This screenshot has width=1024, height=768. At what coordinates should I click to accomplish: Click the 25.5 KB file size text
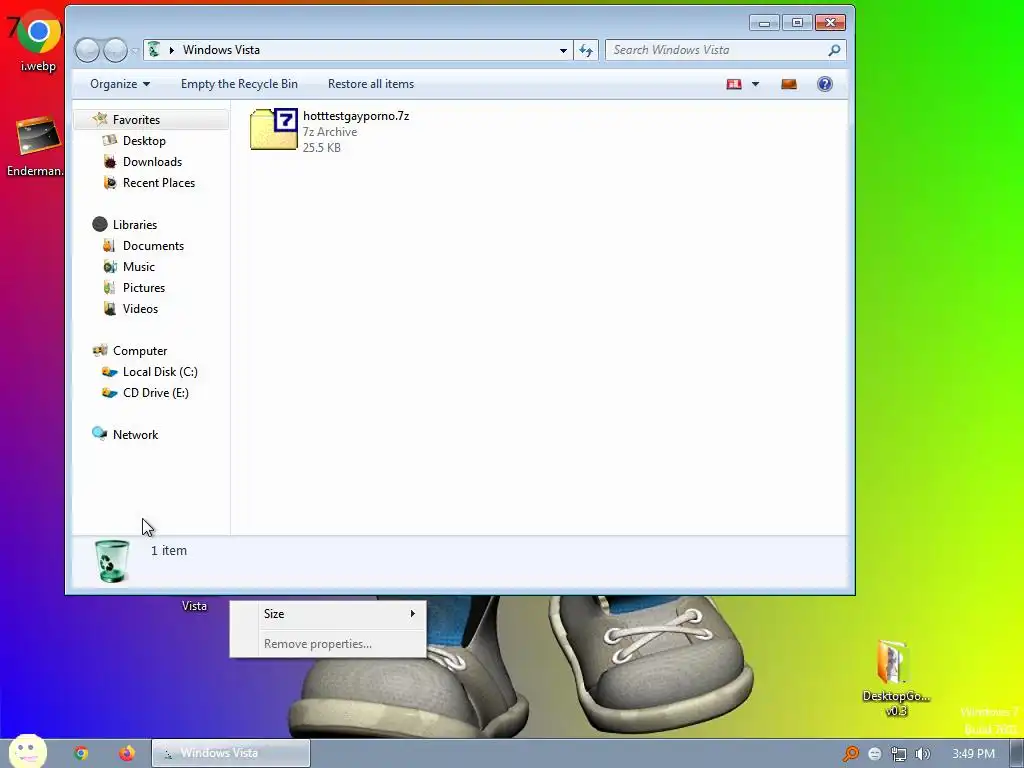[x=321, y=147]
